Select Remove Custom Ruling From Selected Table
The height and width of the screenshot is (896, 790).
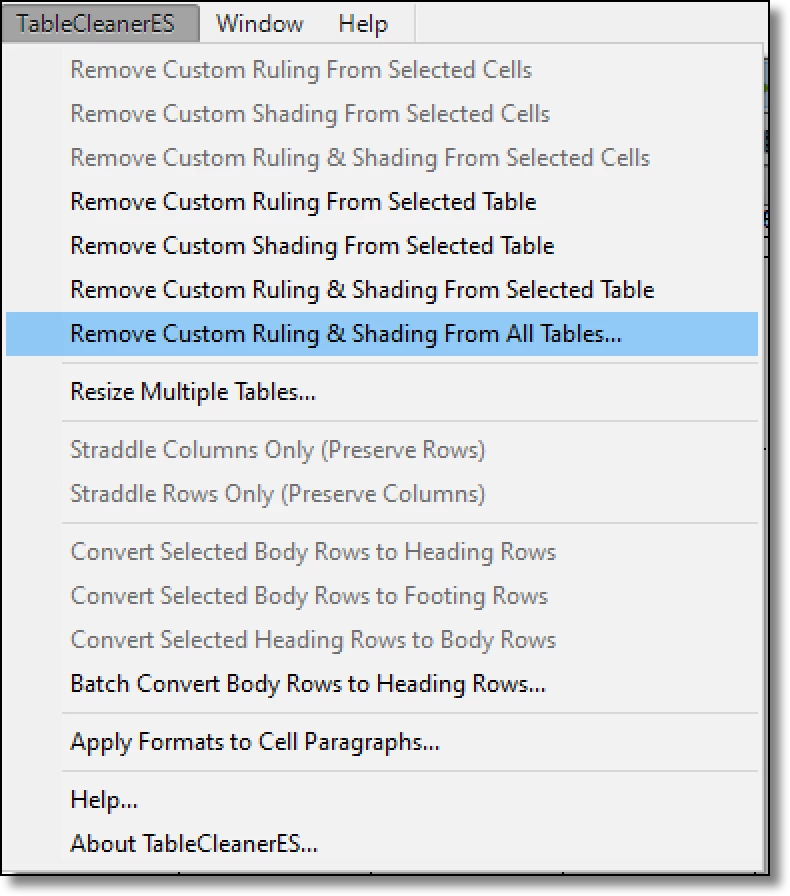click(382, 202)
